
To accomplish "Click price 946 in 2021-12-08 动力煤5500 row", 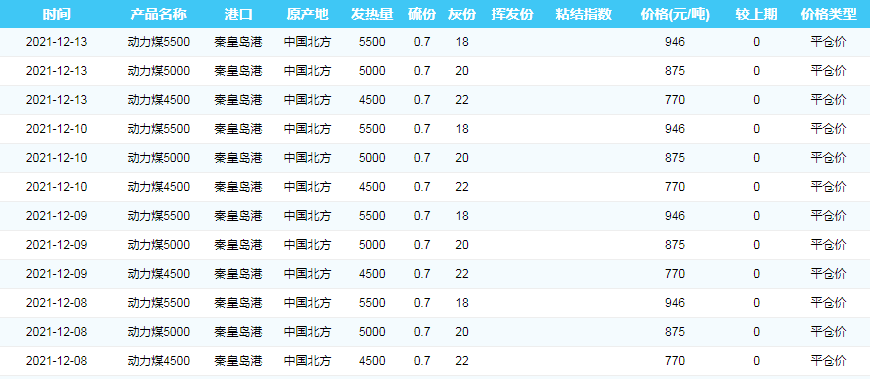I will tap(675, 303).
